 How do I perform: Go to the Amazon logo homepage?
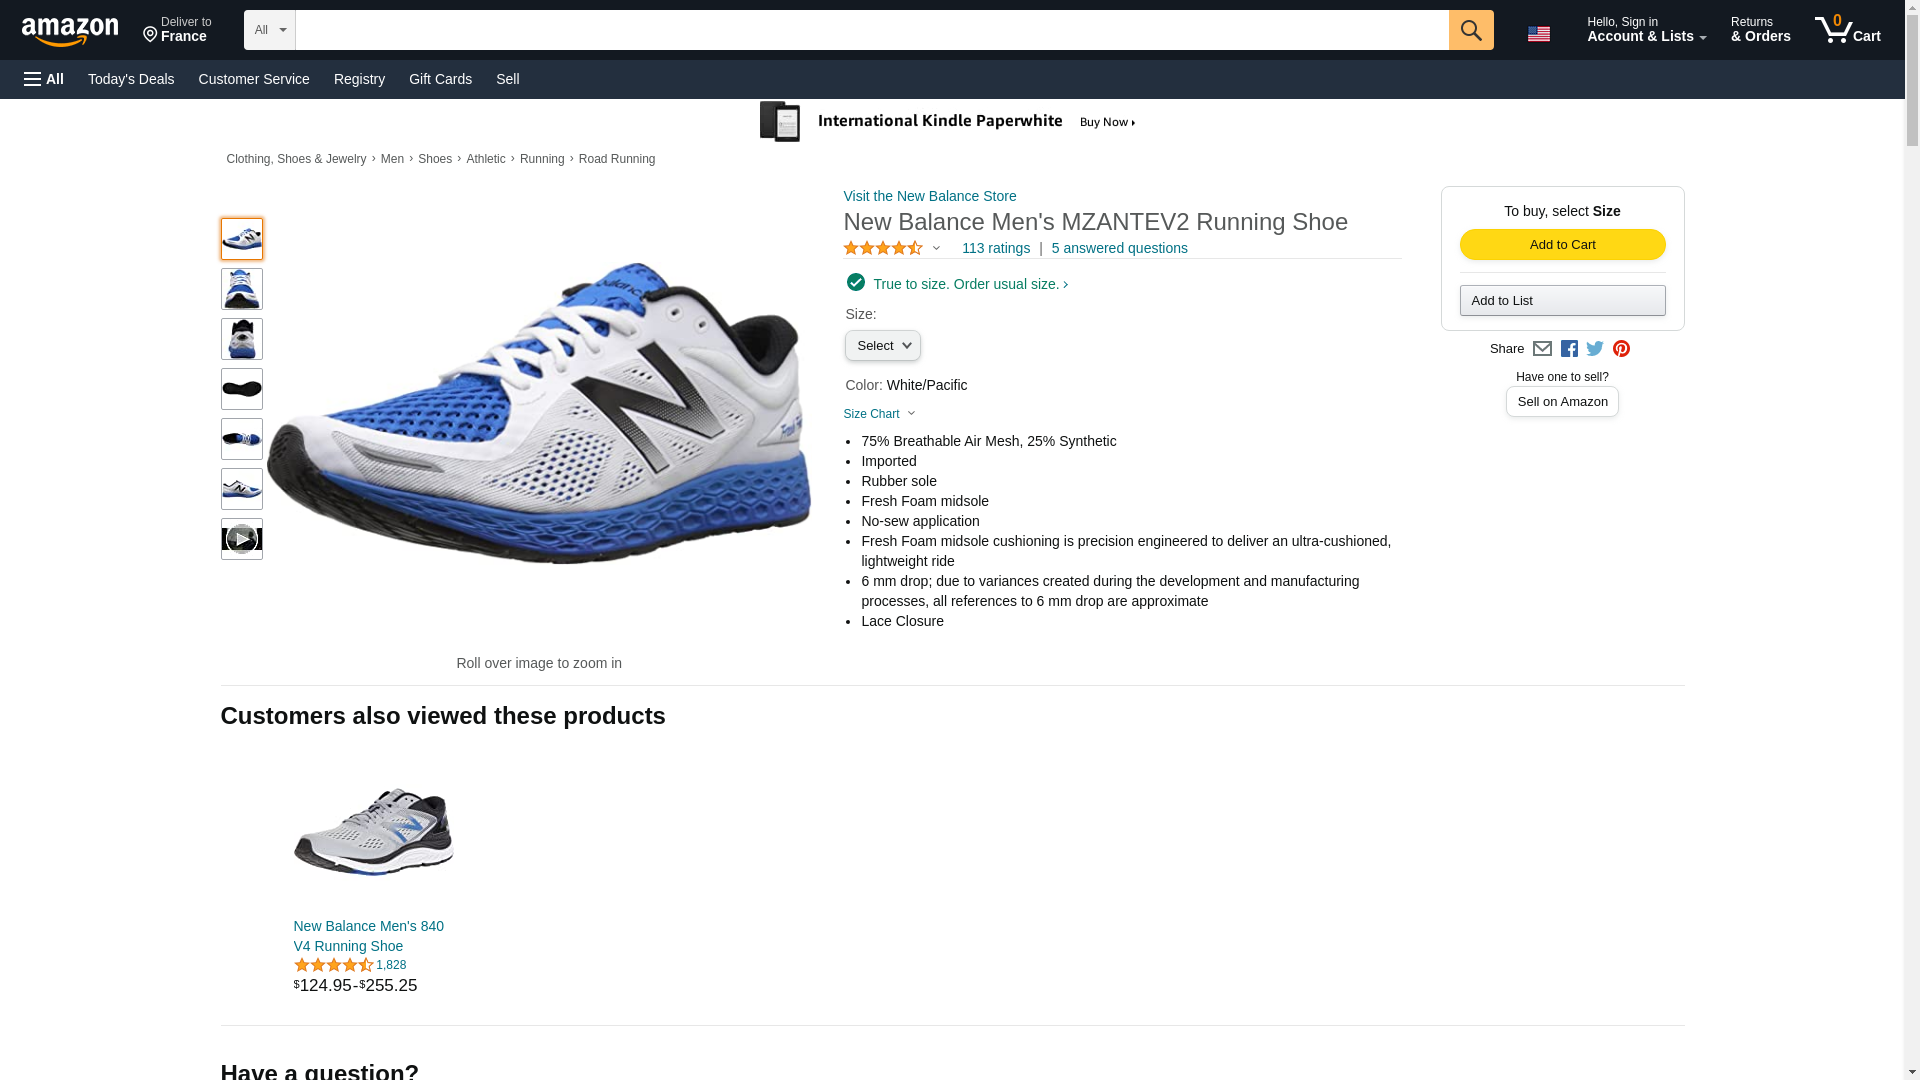point(70,32)
